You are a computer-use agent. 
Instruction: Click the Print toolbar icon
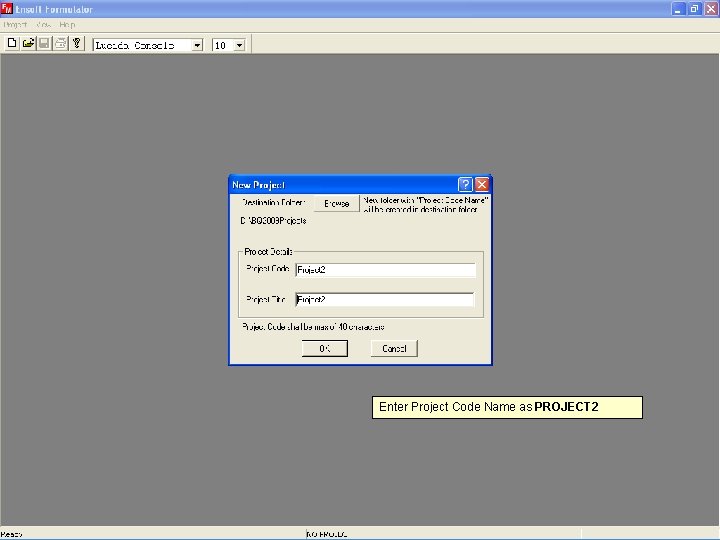[x=60, y=44]
